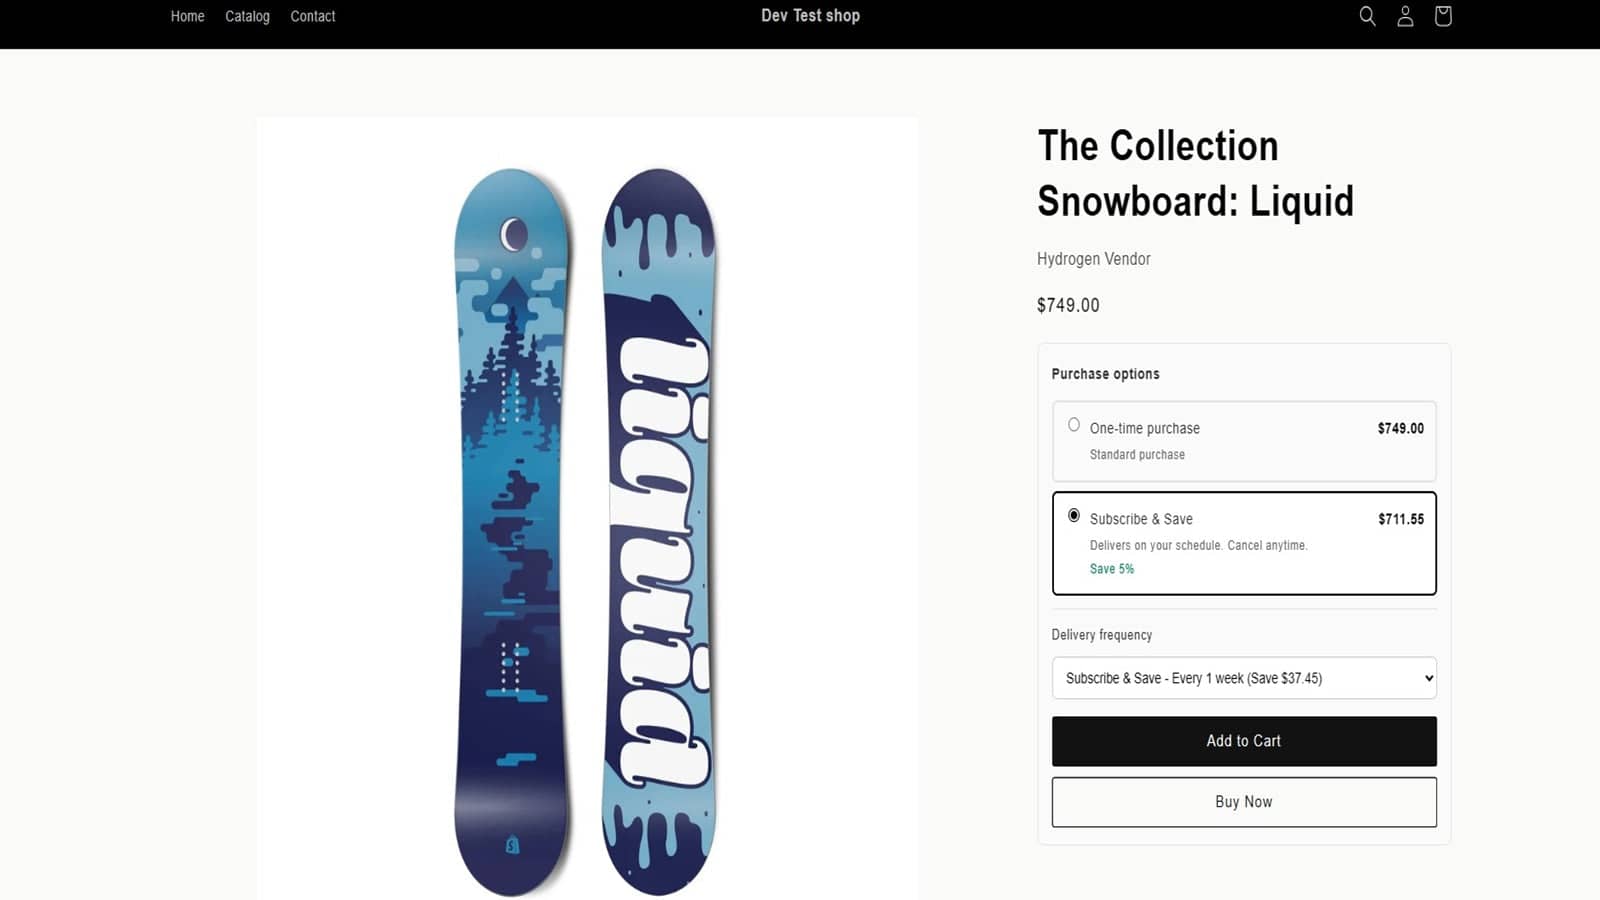Click Add to Cart
The height and width of the screenshot is (900, 1600).
[1243, 741]
